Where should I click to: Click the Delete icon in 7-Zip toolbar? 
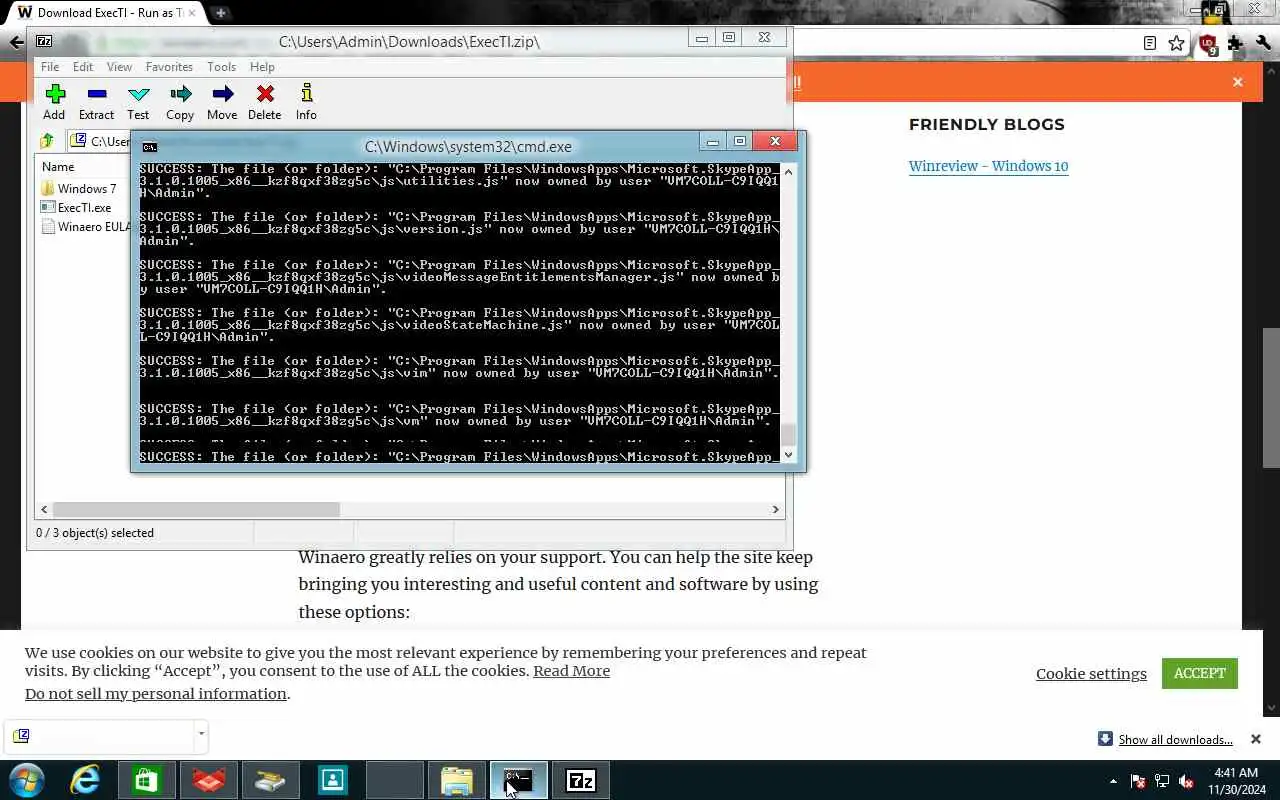tap(264, 94)
